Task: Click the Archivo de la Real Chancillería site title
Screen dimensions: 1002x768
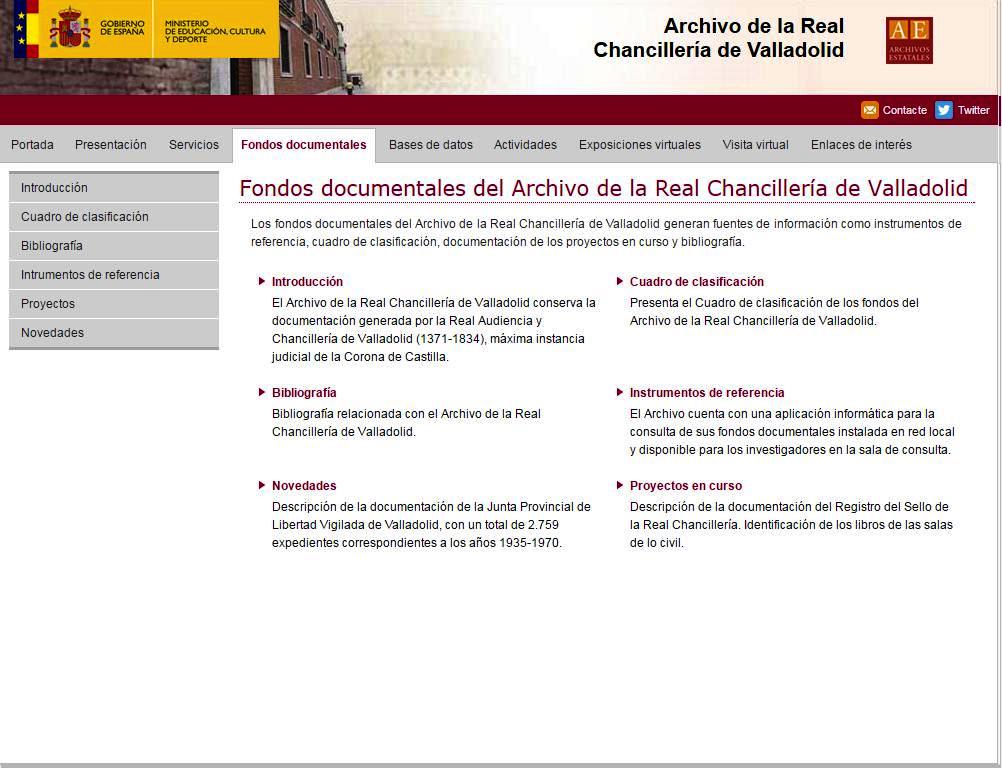Action: point(718,38)
